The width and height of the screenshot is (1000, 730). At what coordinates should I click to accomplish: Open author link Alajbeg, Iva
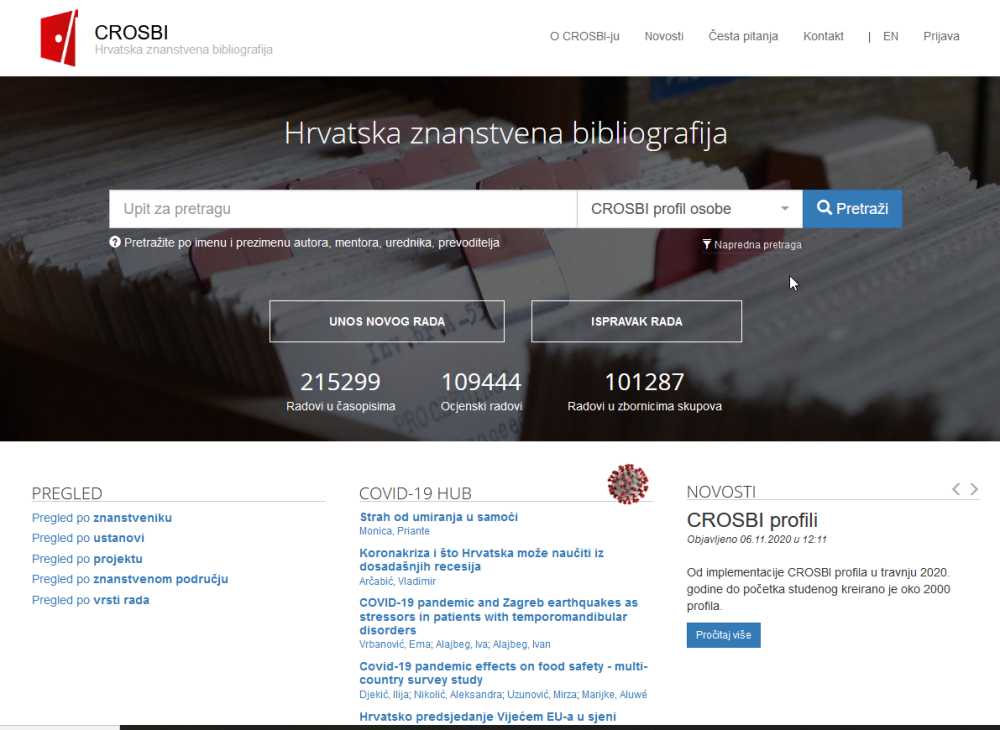[462, 645]
